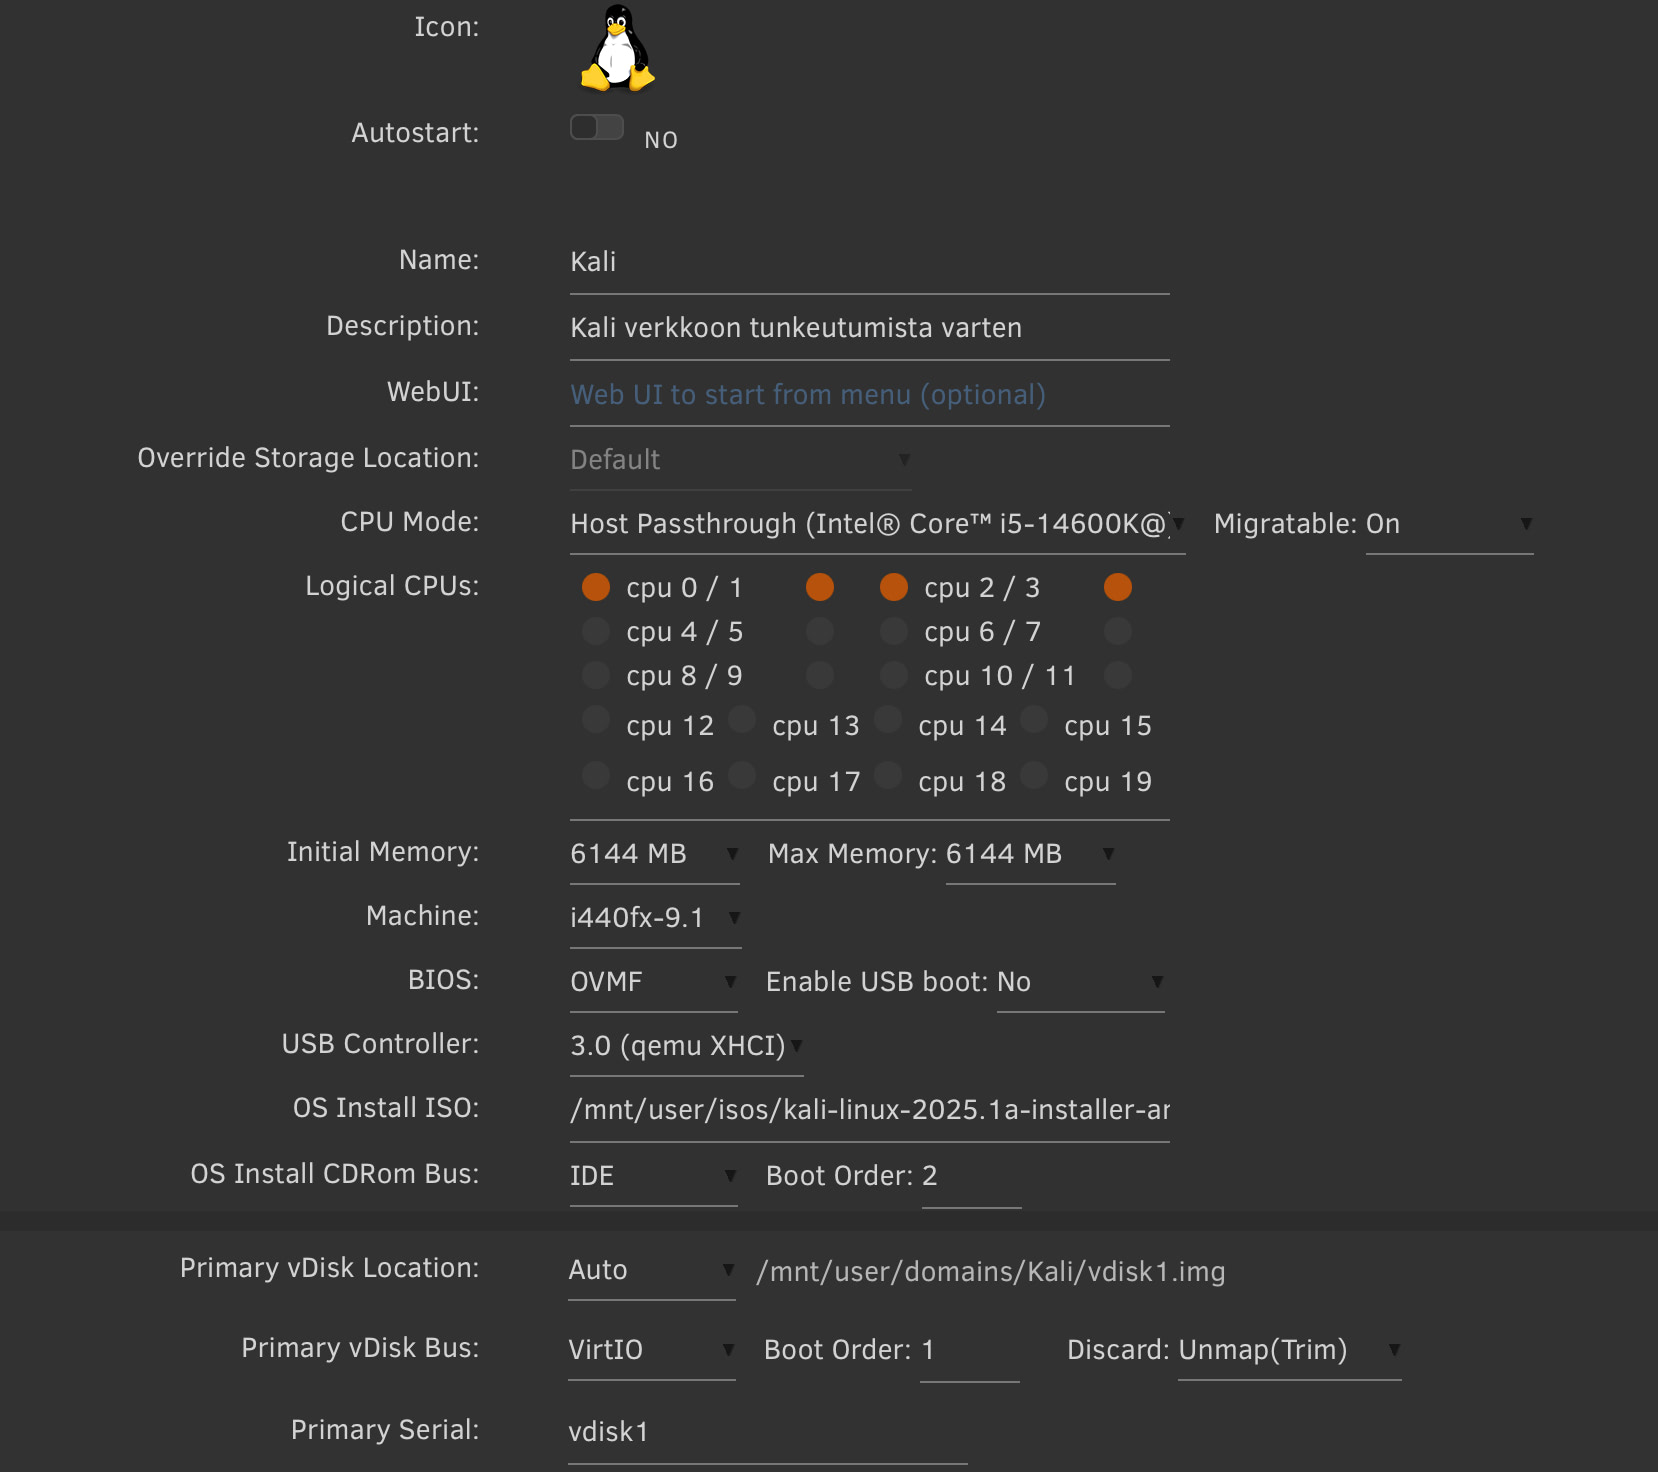Expand the Max Memory dropdown
This screenshot has height=1472, width=1658.
[x=1030, y=854]
